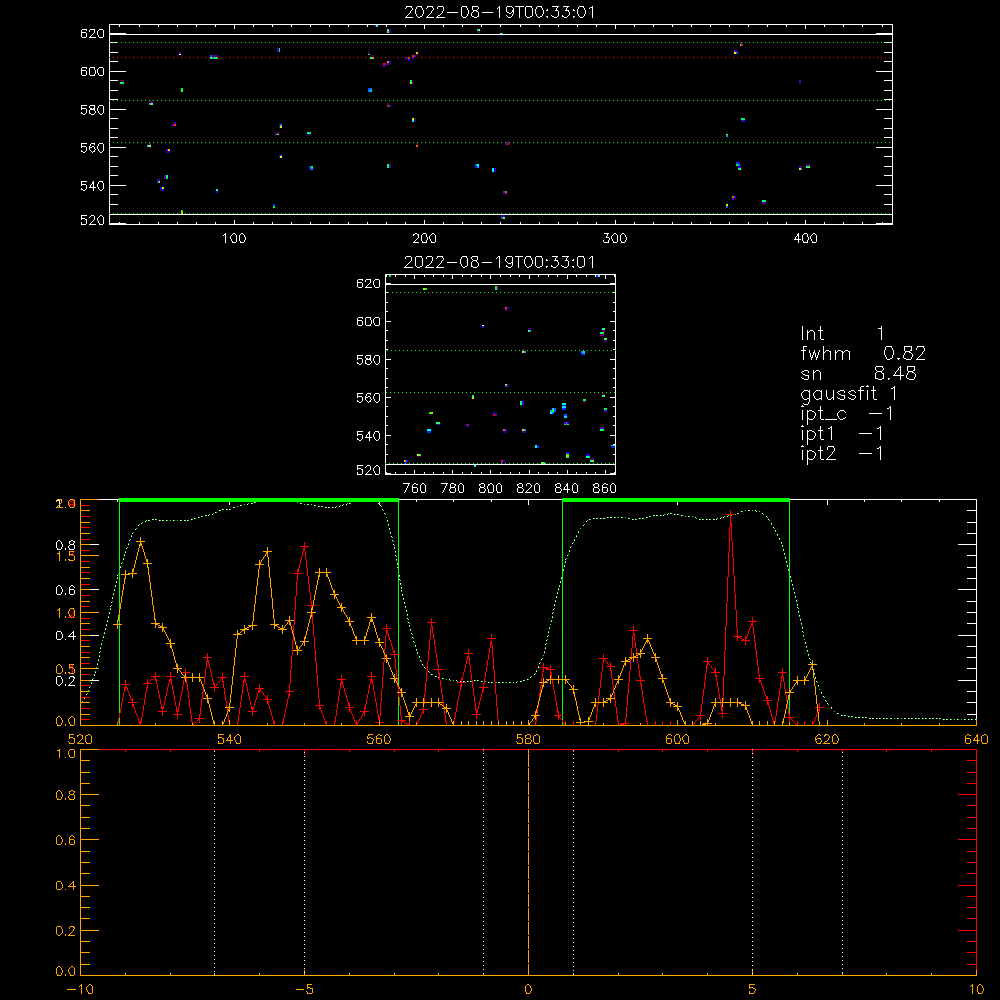The image size is (1000, 1000).
Task: Click x-axis label 600 on profile plot
Action: click(x=677, y=739)
